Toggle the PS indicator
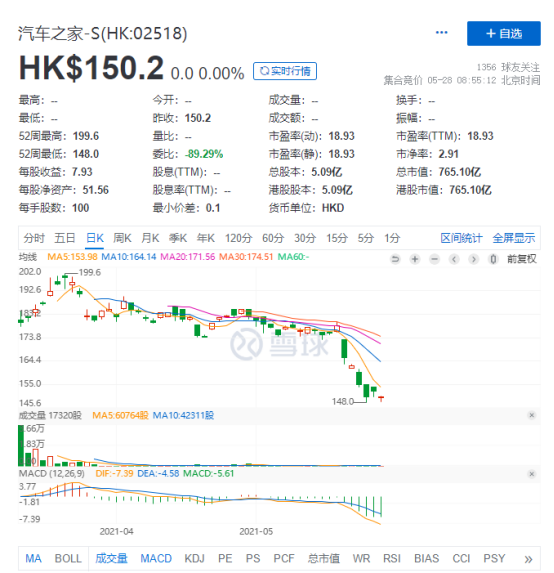 [253, 558]
